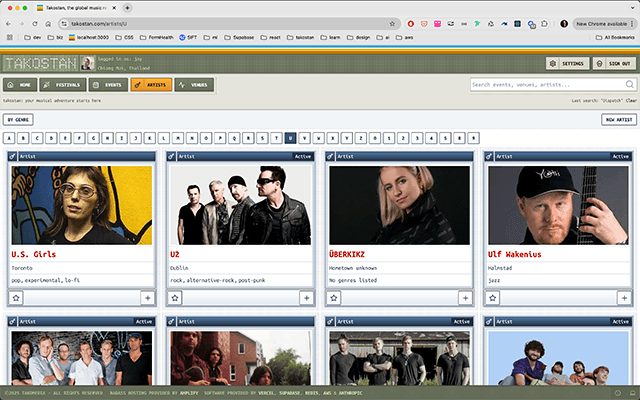Filter artists by letter V
The height and width of the screenshot is (400, 640).
click(304, 138)
